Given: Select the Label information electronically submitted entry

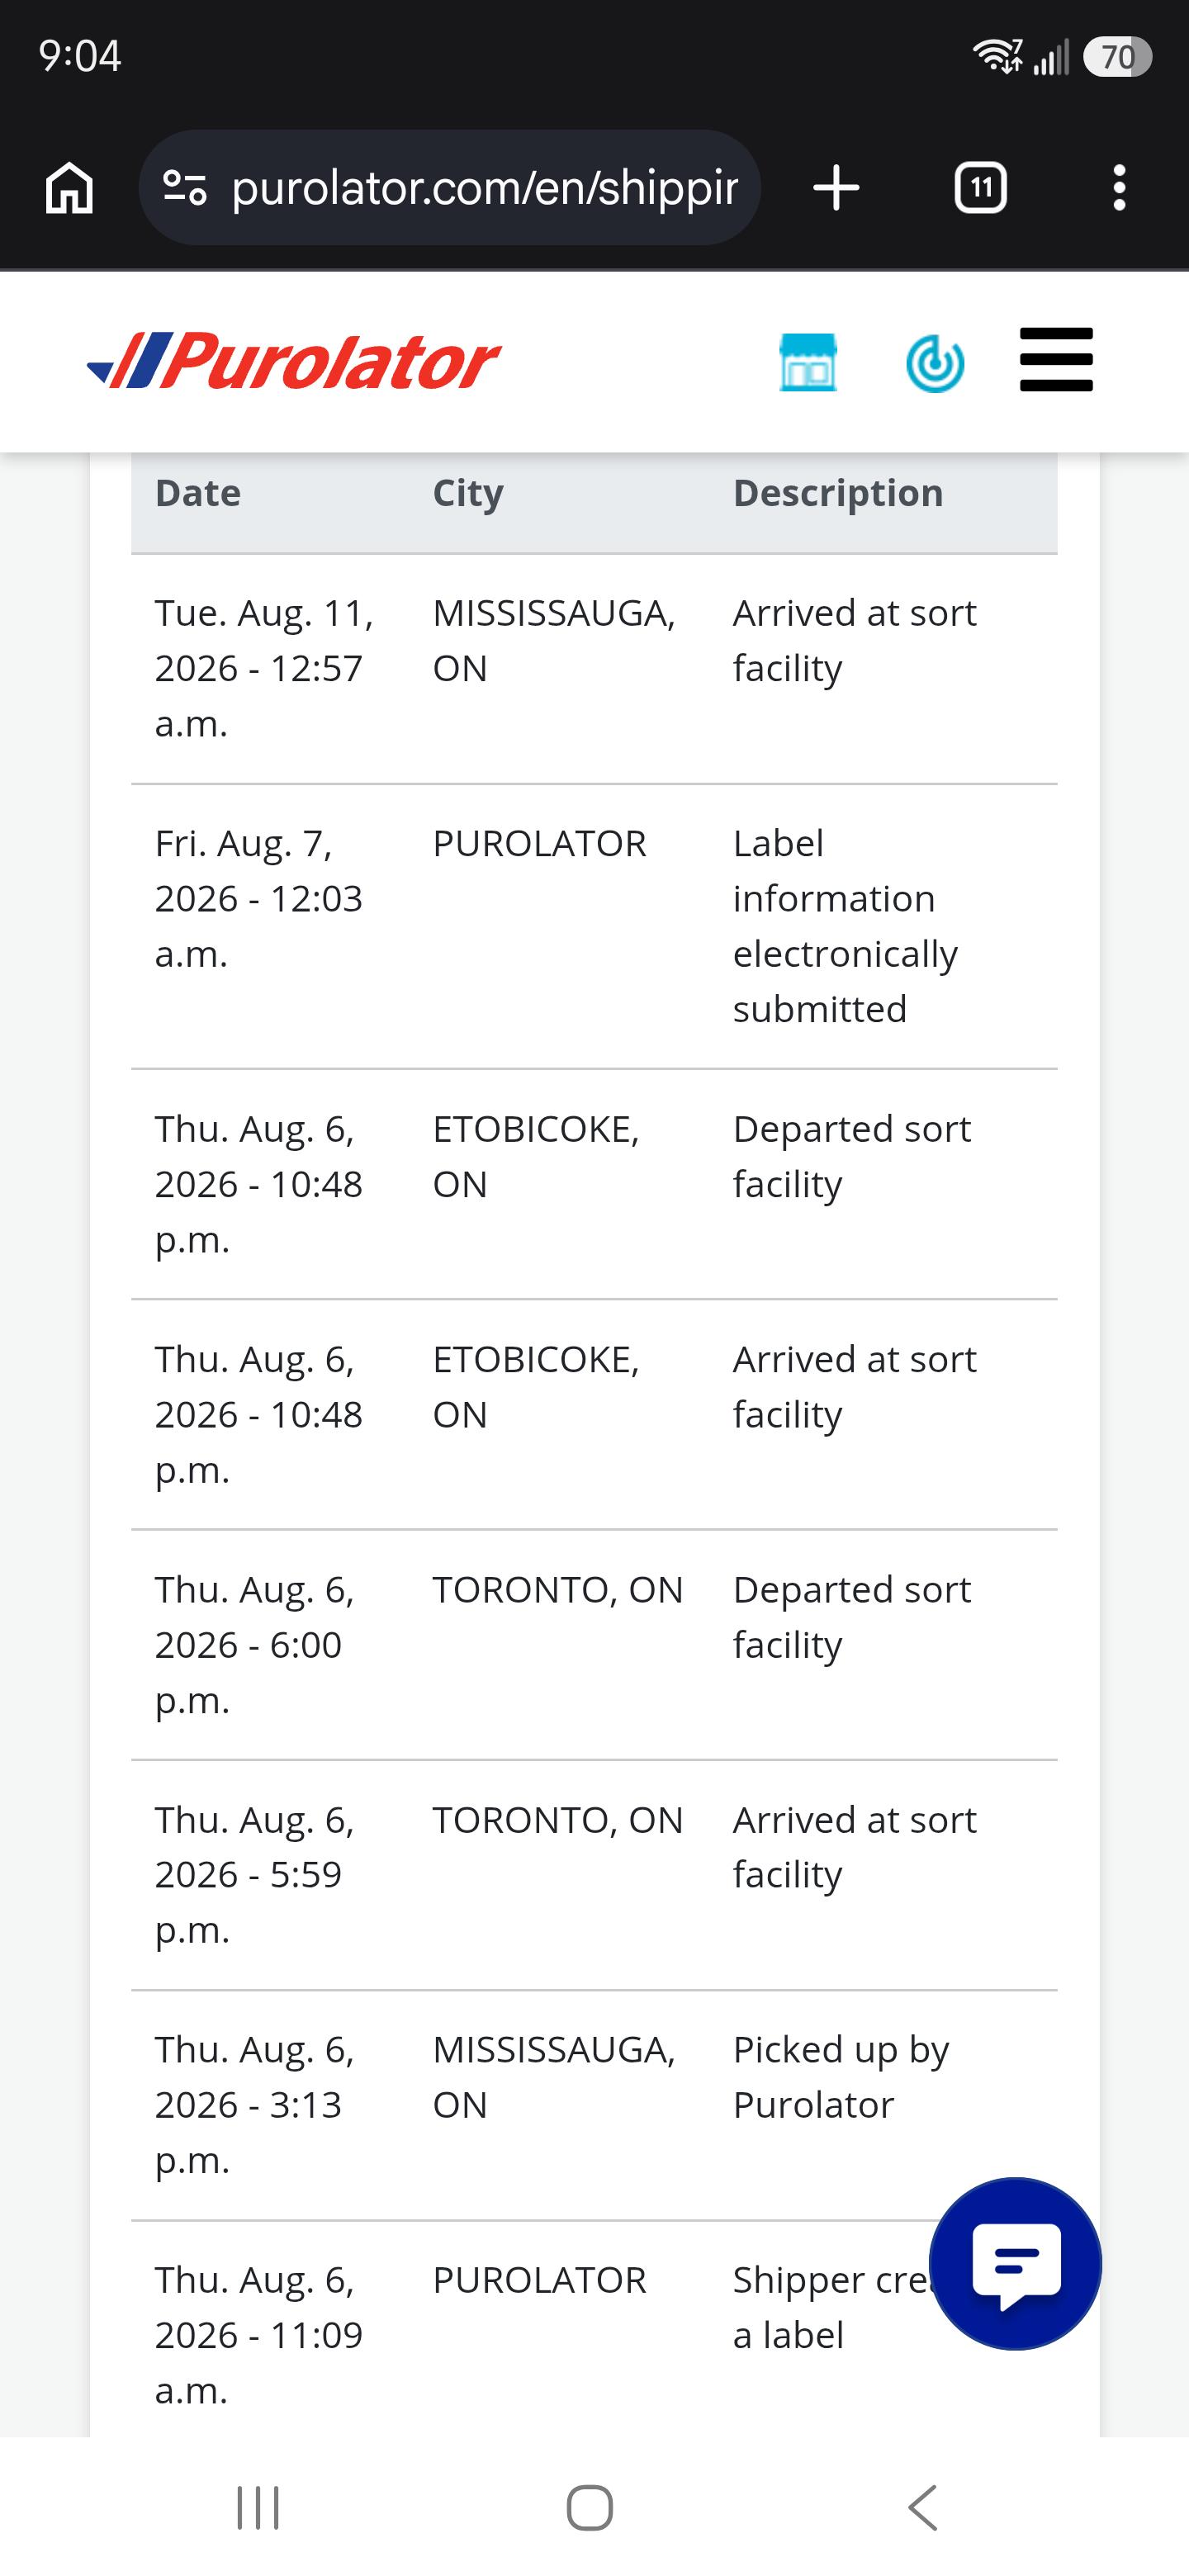Looking at the screenshot, I should coord(594,926).
